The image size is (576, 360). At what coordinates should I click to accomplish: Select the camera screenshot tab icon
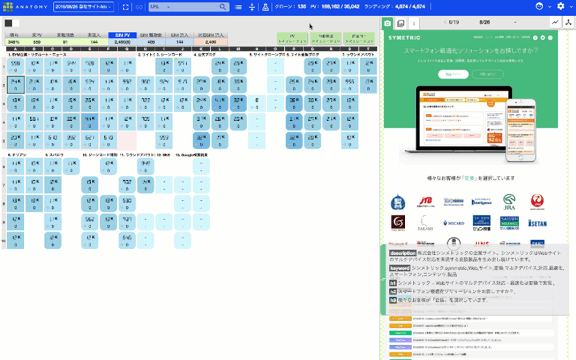click(388, 23)
